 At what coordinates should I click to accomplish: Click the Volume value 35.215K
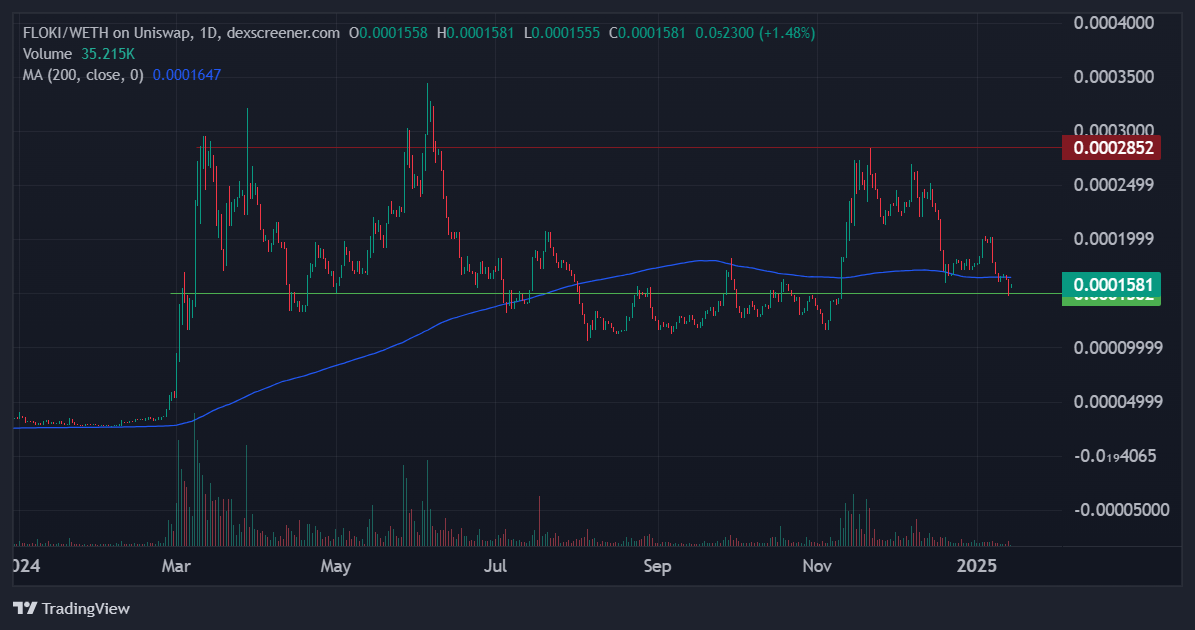108,54
